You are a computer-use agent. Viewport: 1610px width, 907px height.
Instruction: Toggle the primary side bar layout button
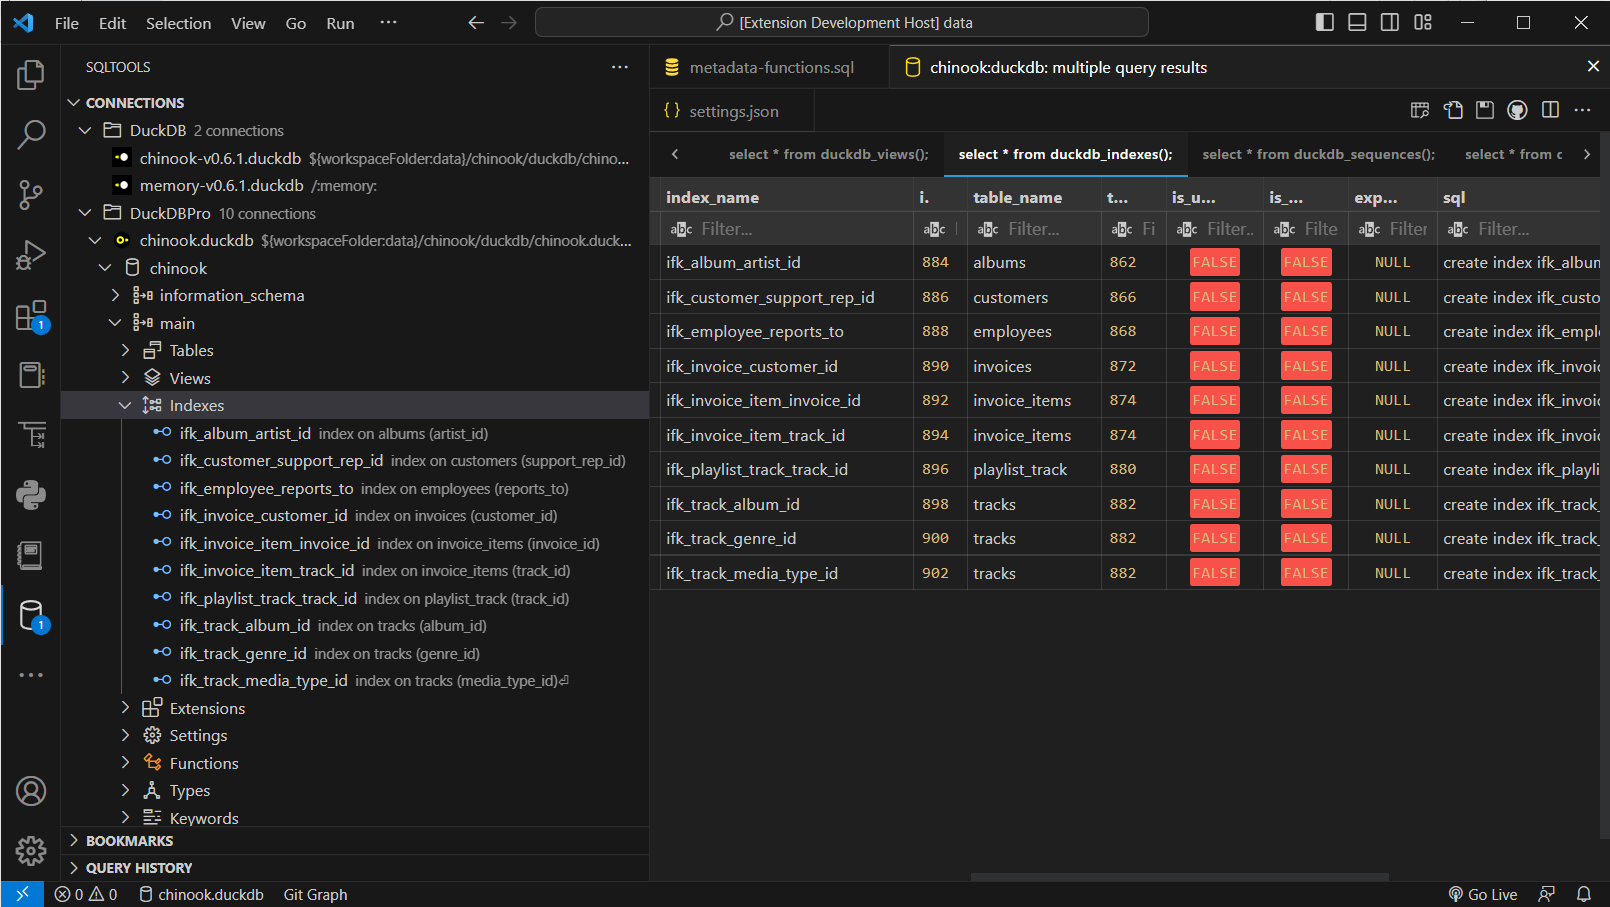pos(1324,22)
